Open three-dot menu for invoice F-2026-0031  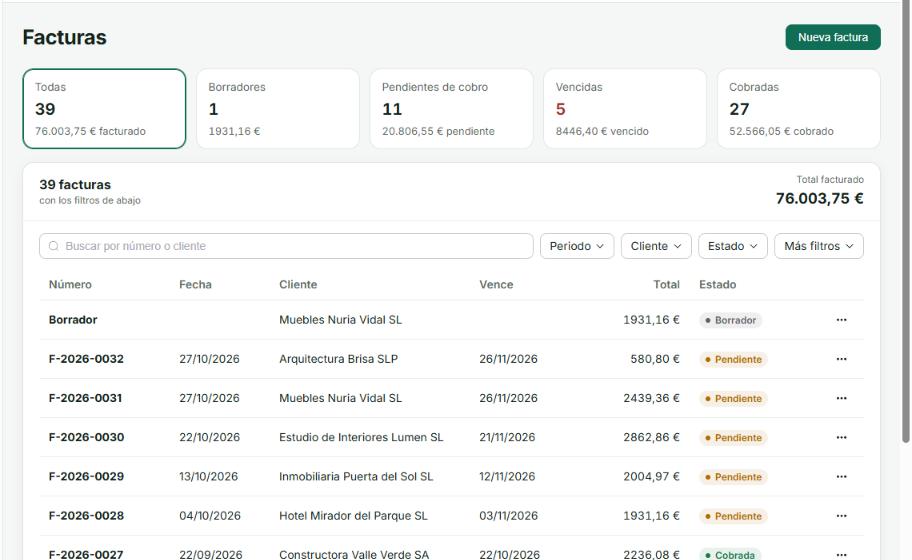click(841, 398)
